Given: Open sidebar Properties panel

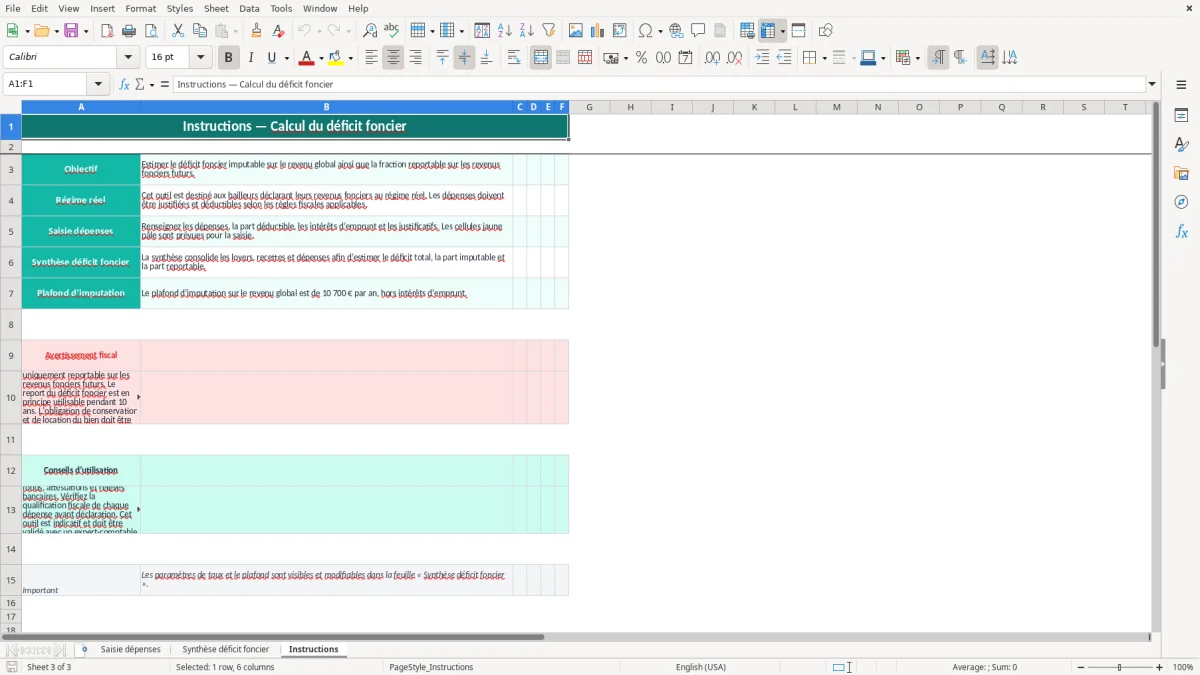Looking at the screenshot, I should (x=1181, y=115).
